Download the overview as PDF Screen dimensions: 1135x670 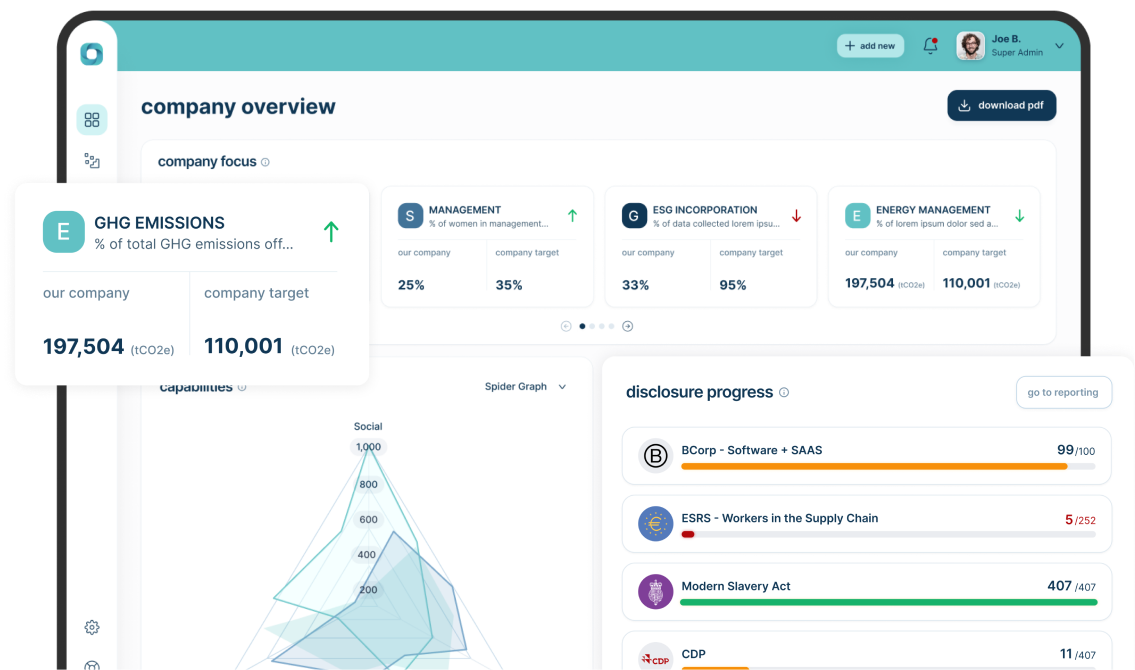(x=1002, y=106)
